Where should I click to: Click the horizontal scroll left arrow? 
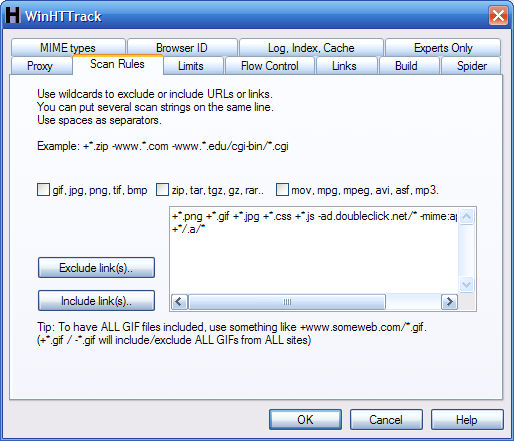(179, 302)
